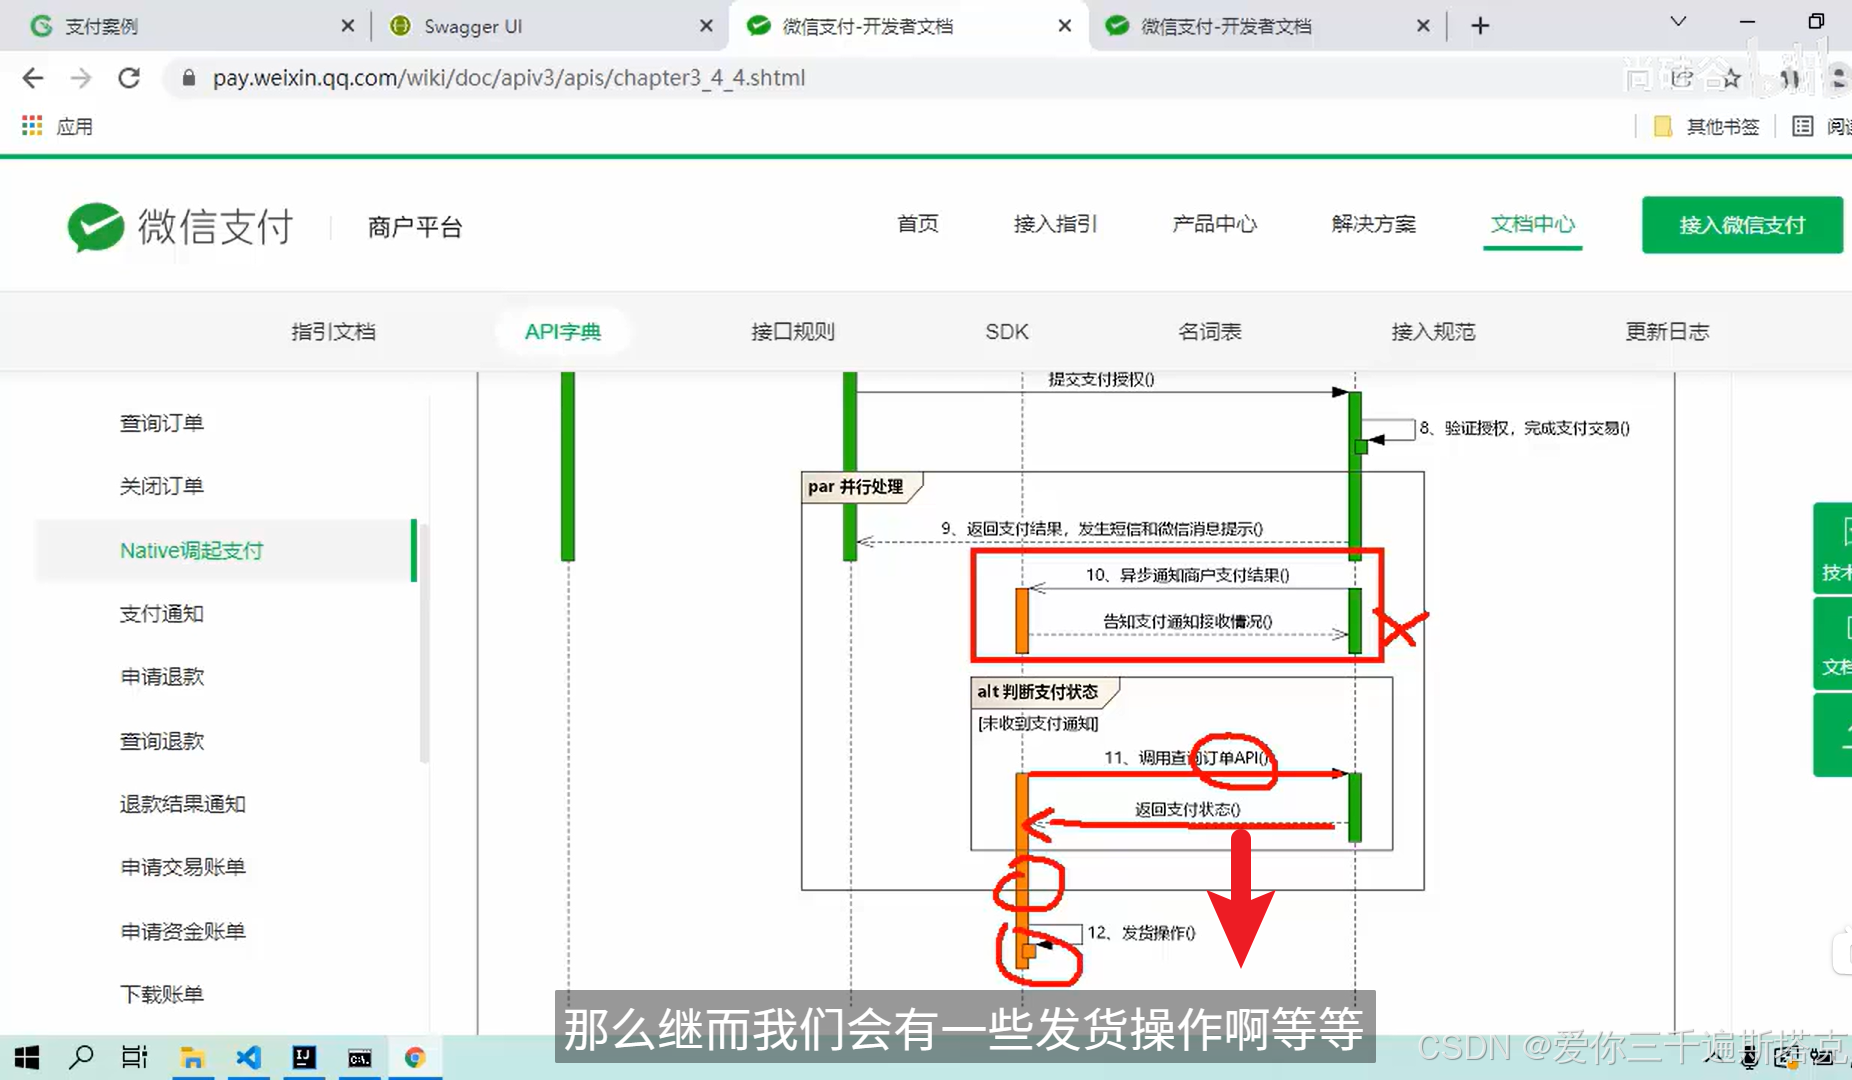Screen dimensions: 1852x1080
Task: Open 查询订单 in the sidebar
Action: point(162,423)
